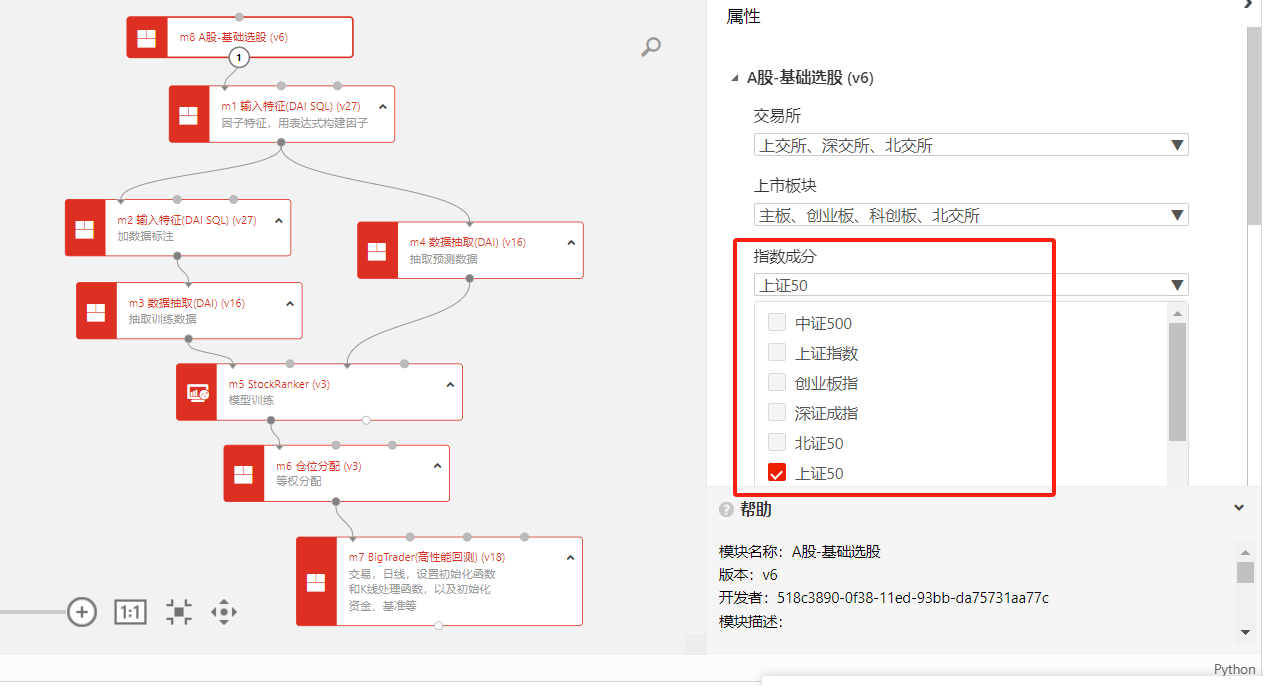
Task: Open the 交易所 dropdown
Action: pos(970,145)
